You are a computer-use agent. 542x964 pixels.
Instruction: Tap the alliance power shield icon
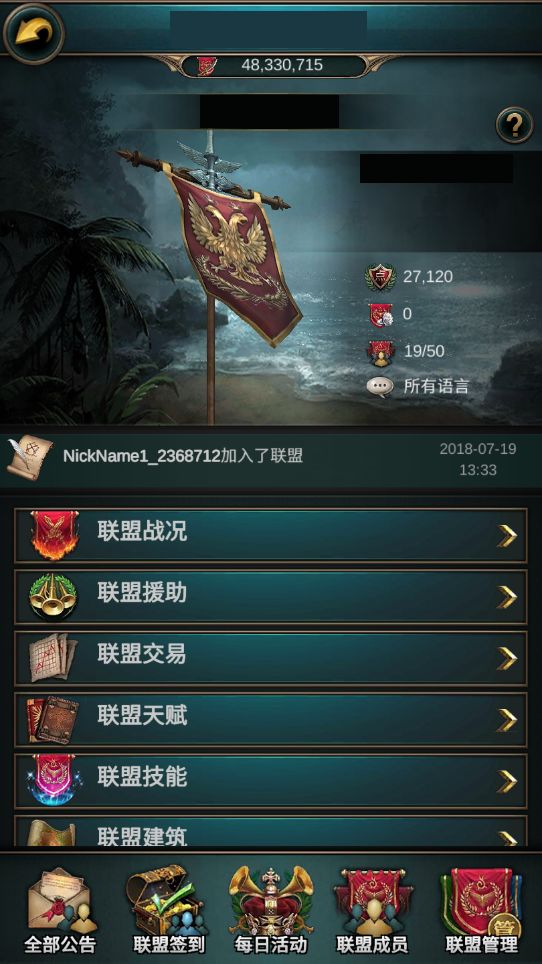[x=380, y=277]
